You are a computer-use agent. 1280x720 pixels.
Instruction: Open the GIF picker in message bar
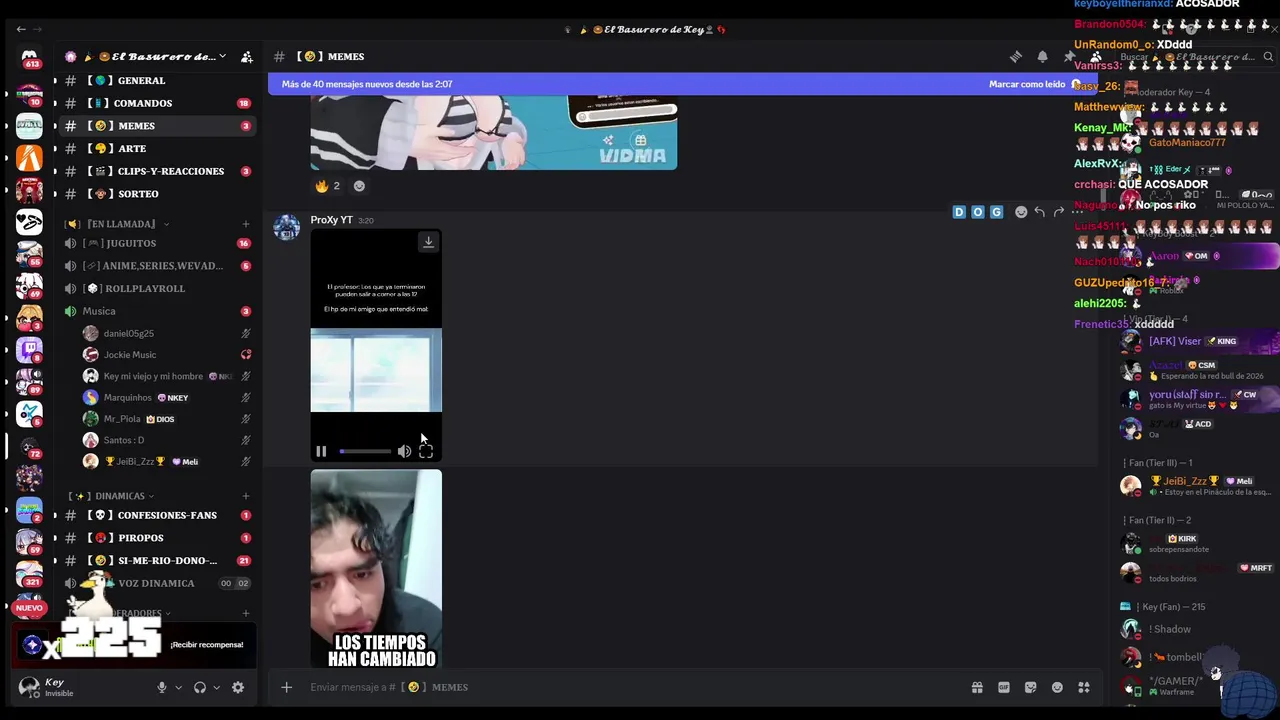(x=1004, y=687)
